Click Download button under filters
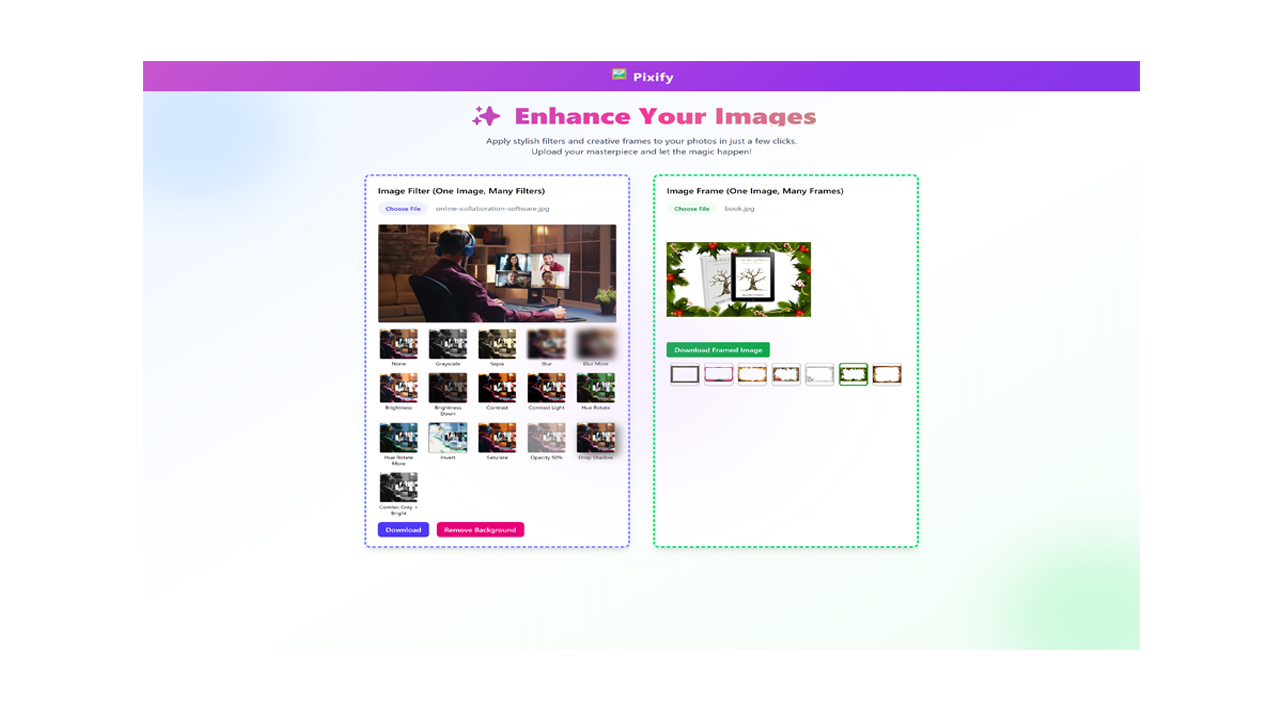The width and height of the screenshot is (1270, 720). pos(403,530)
